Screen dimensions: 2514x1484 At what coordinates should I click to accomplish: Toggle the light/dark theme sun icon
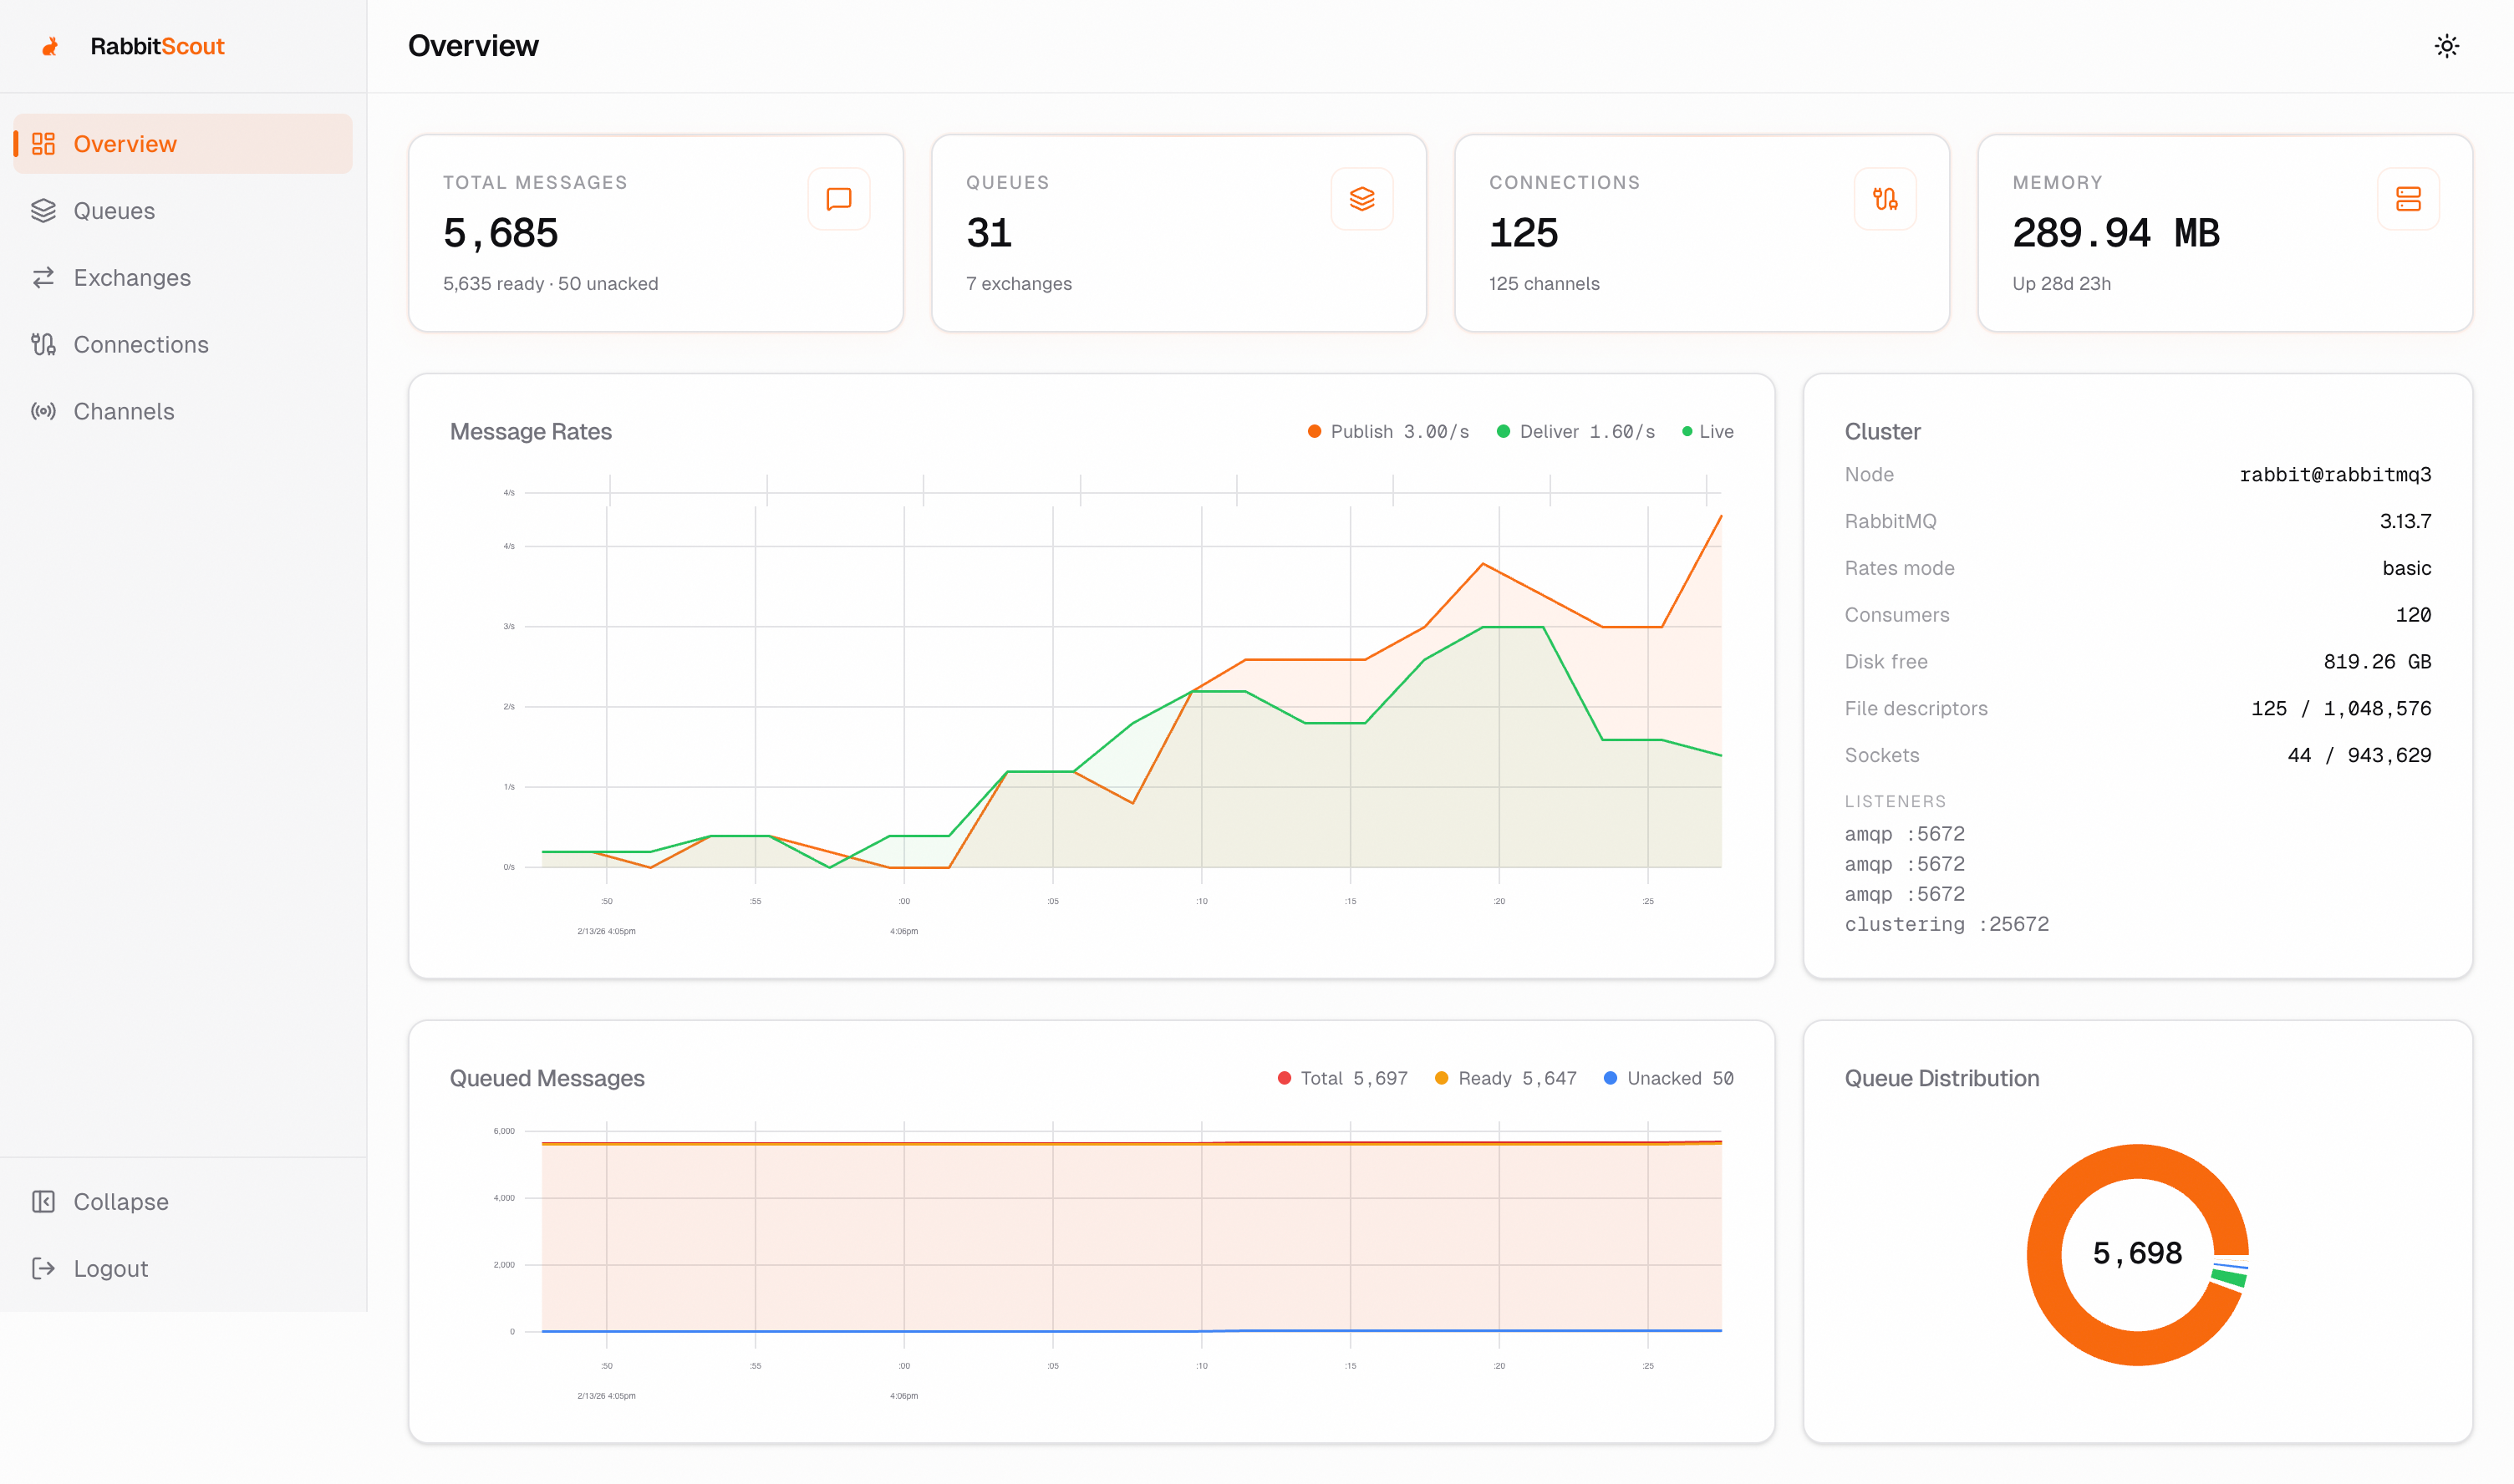2446,46
